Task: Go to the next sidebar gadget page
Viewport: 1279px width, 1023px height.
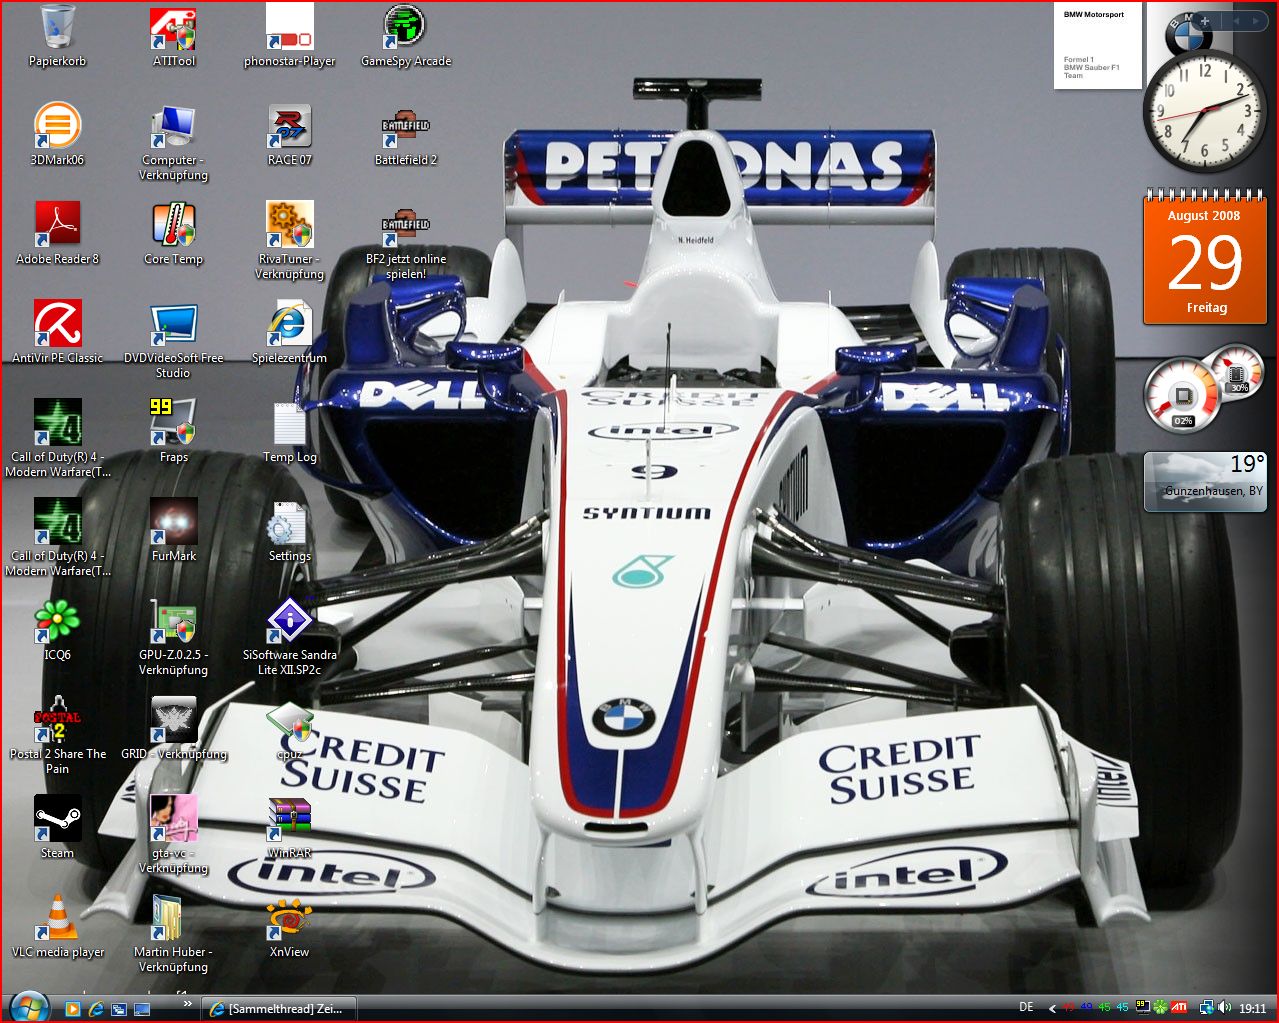Action: point(1256,20)
